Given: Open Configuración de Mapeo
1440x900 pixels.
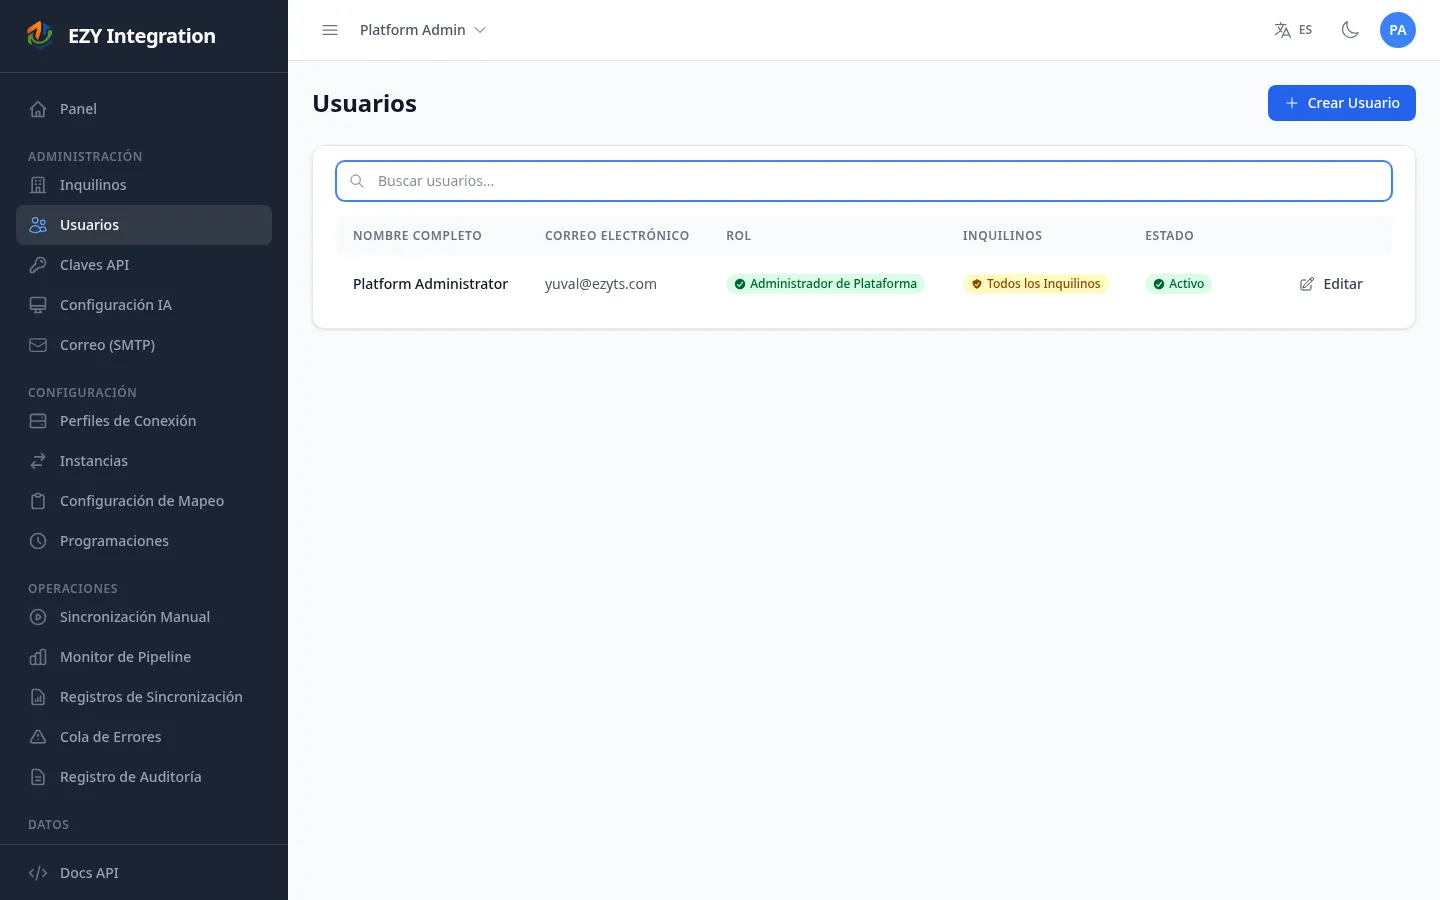Looking at the screenshot, I should point(144,501).
